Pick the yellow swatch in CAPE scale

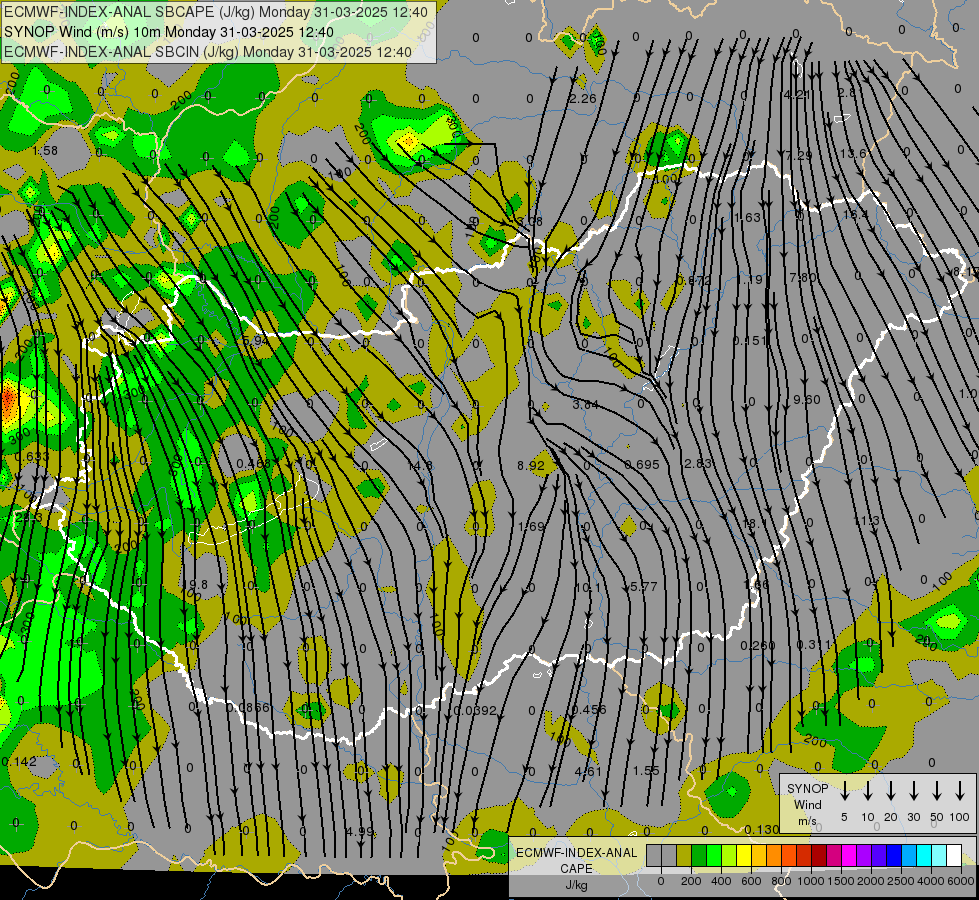point(744,856)
